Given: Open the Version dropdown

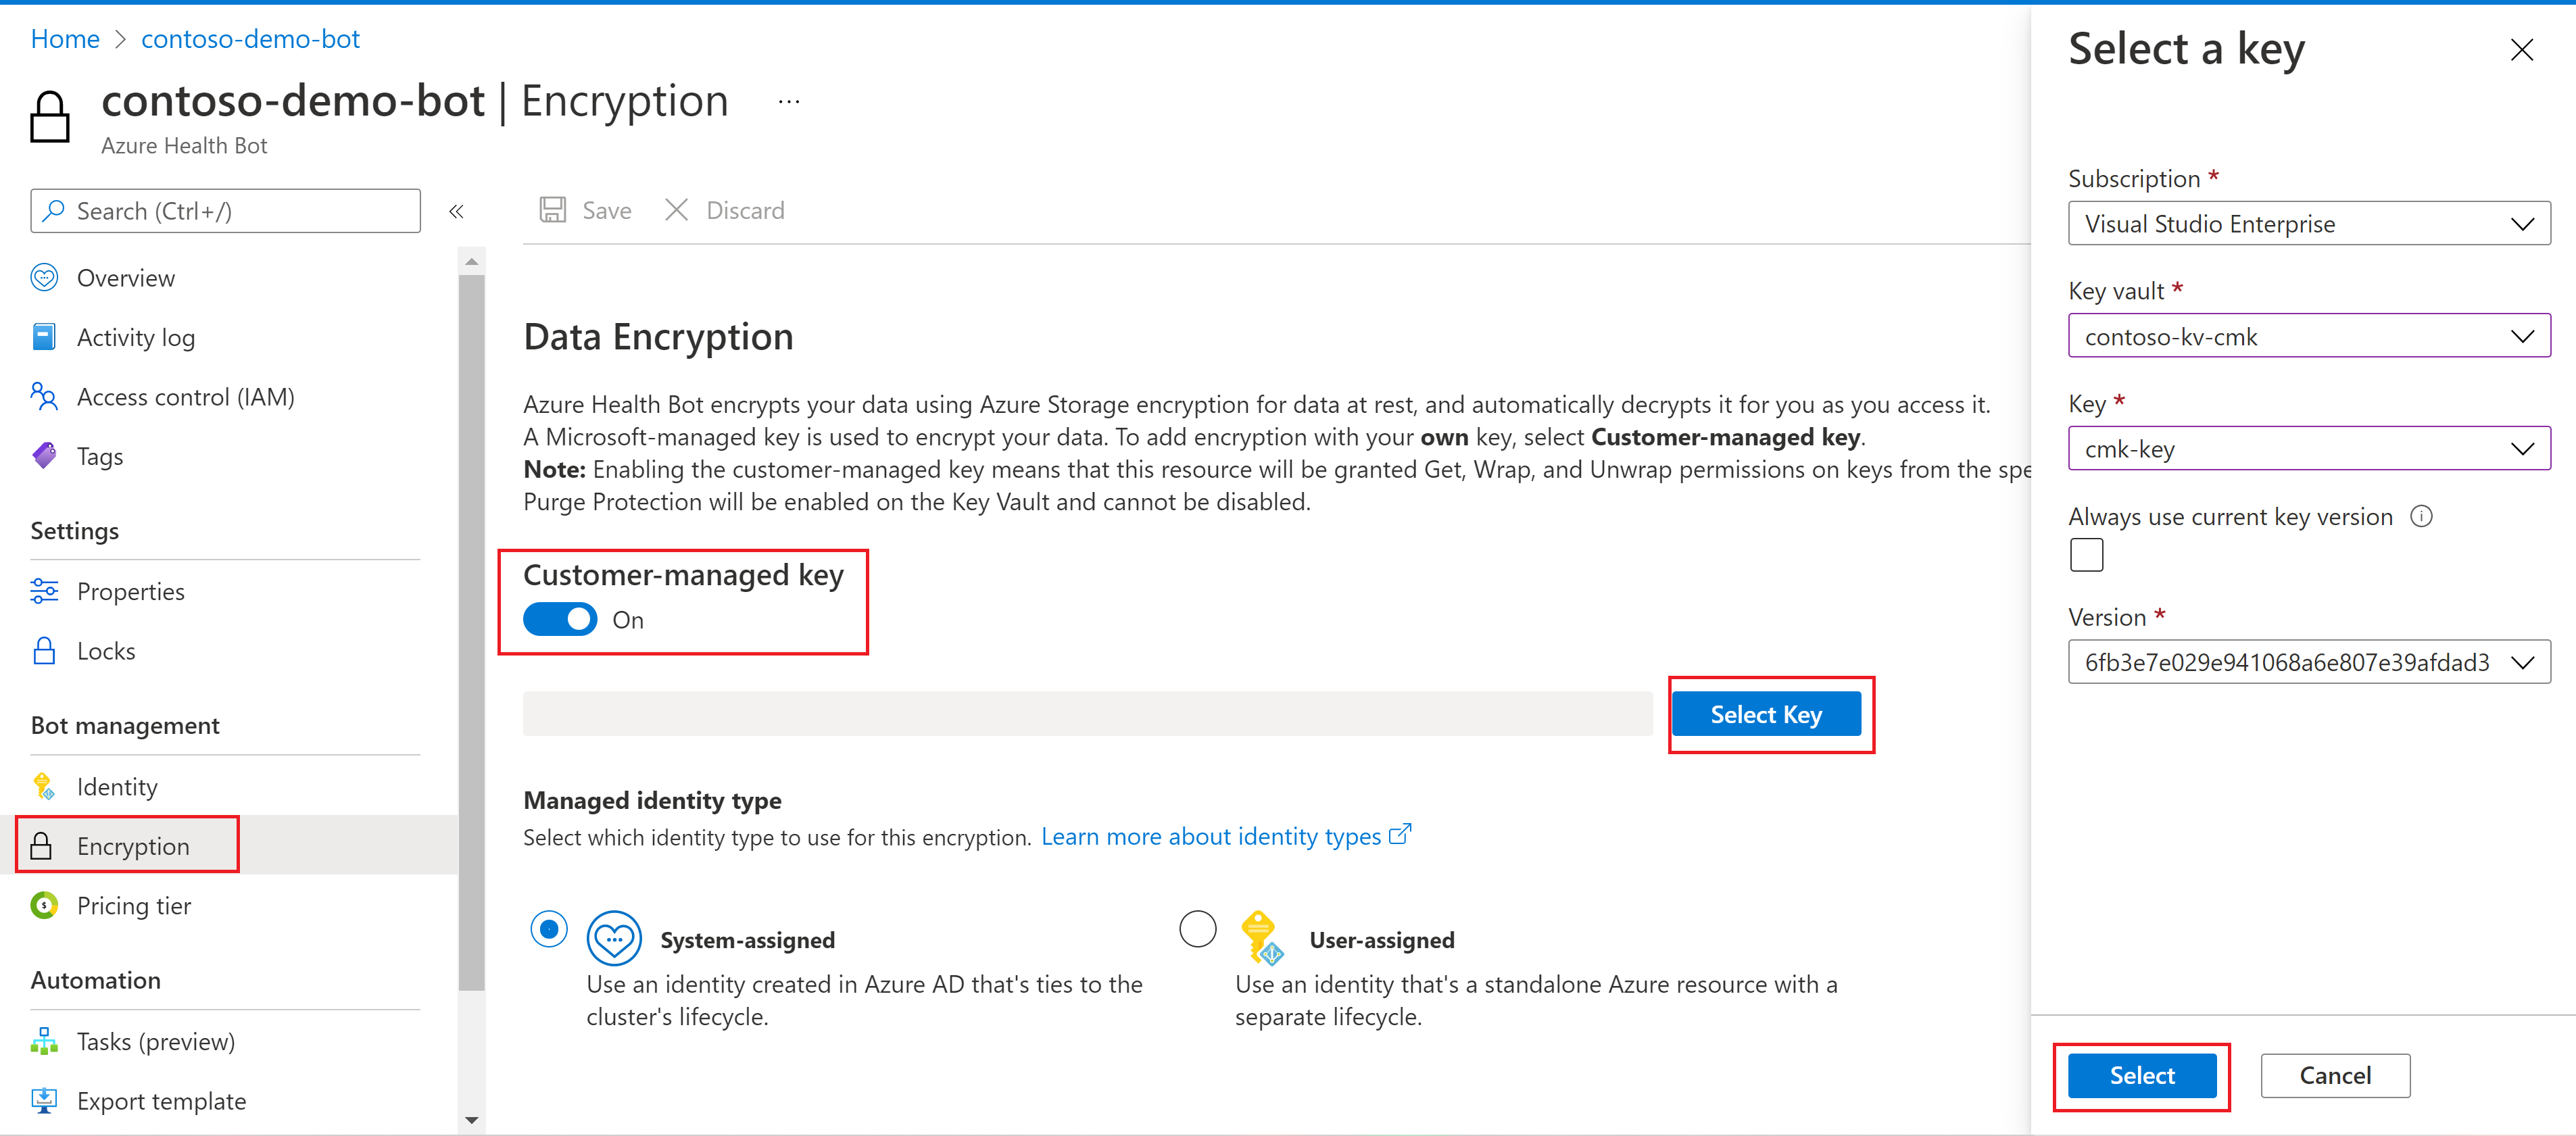Looking at the screenshot, I should pyautogui.click(x=2308, y=662).
